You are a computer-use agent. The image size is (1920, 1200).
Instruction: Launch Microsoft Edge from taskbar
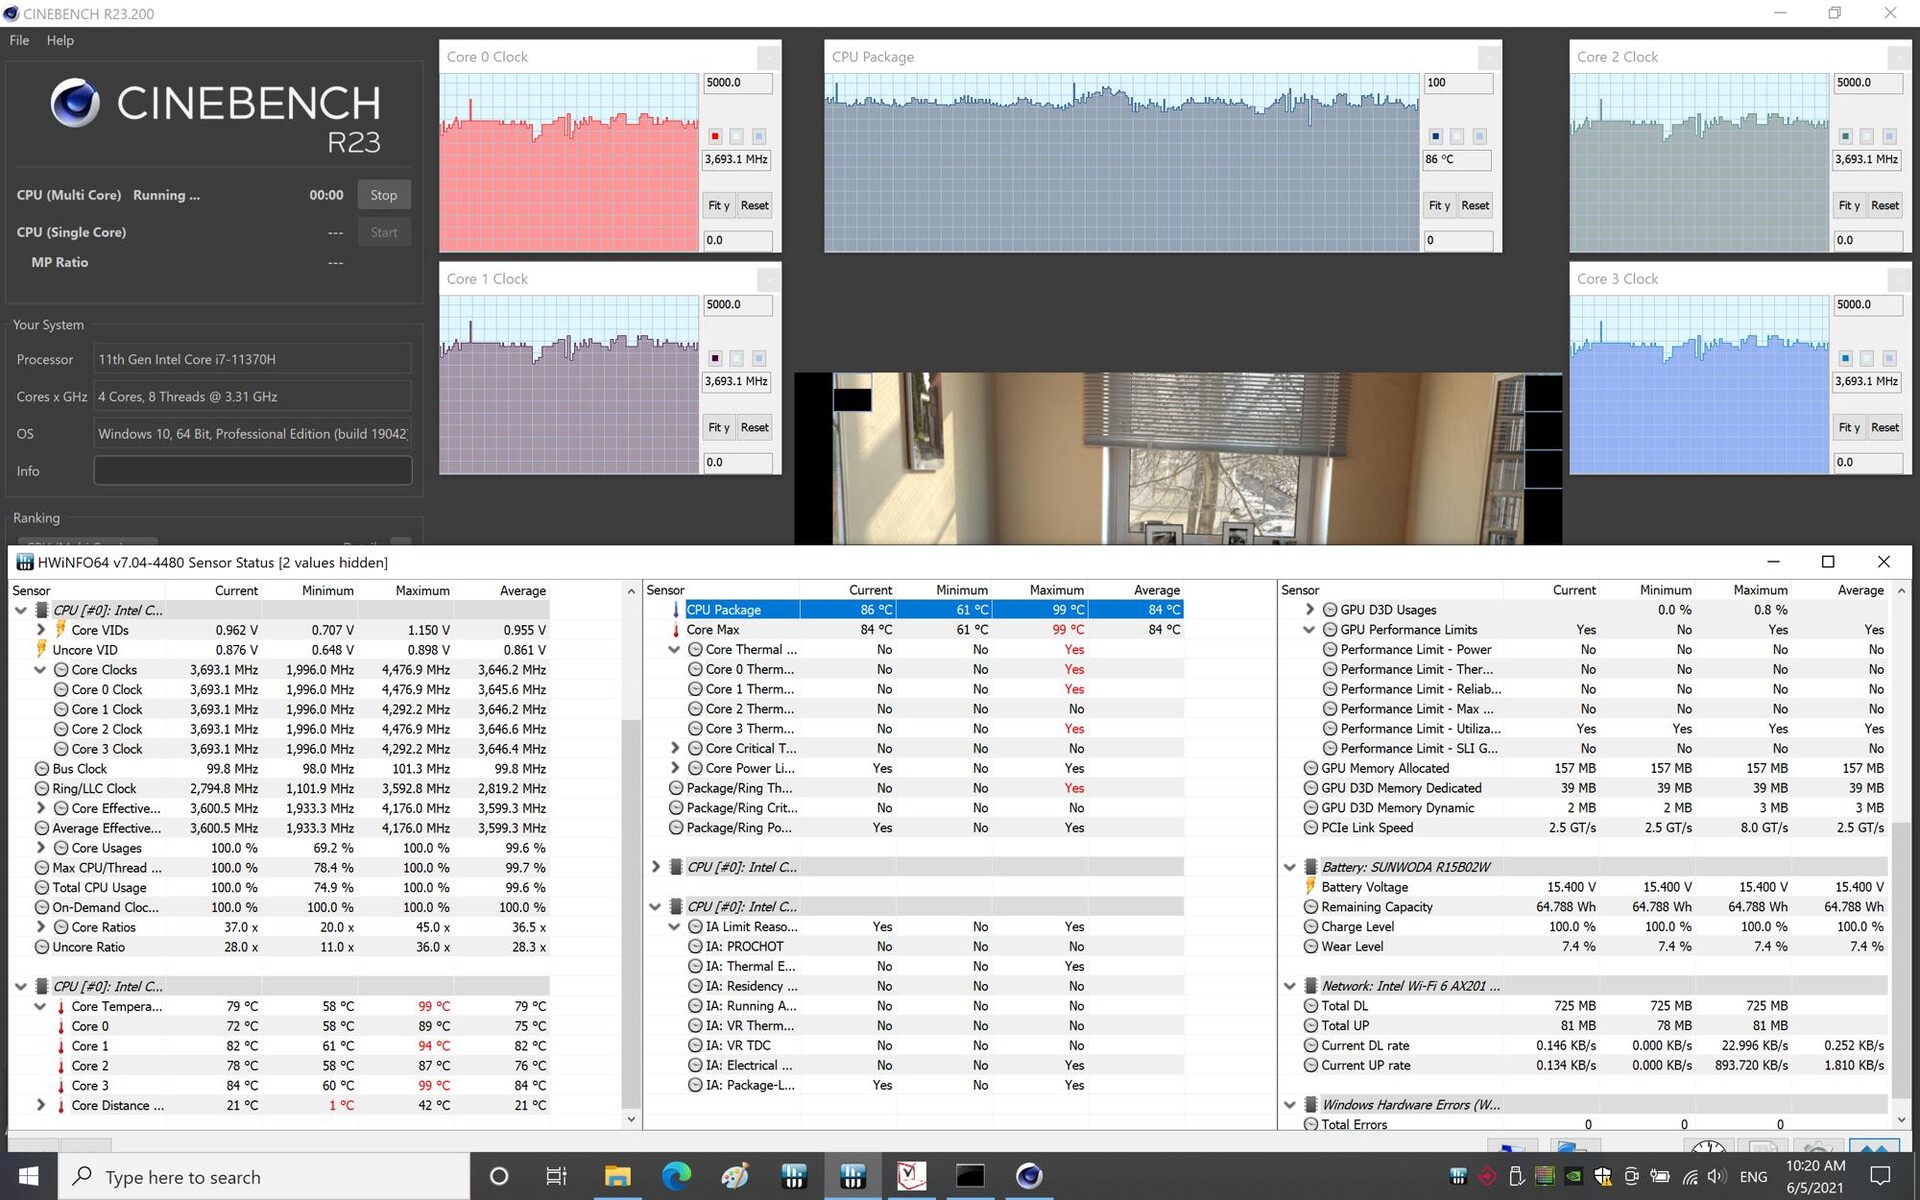676,1176
